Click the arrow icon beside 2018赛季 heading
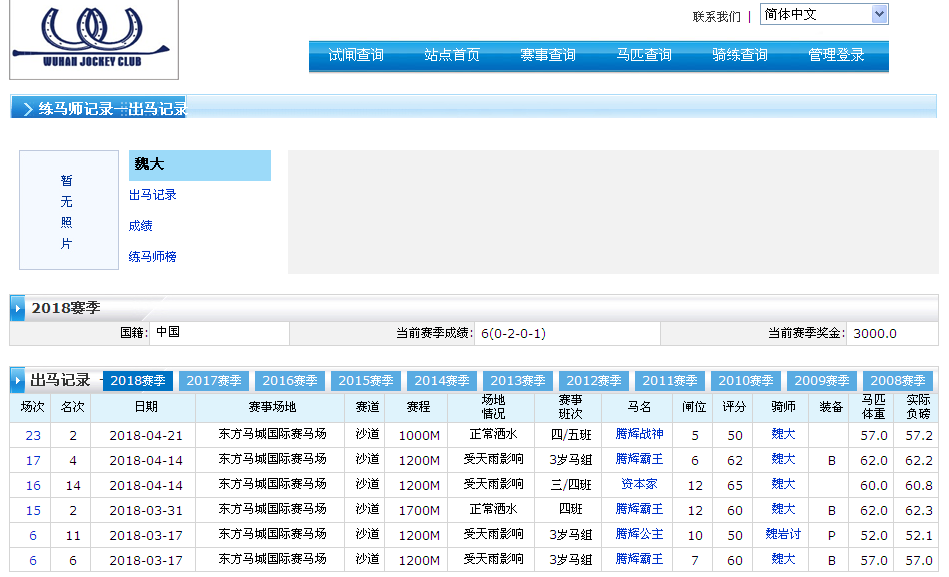The width and height of the screenshot is (949, 577). click(18, 308)
